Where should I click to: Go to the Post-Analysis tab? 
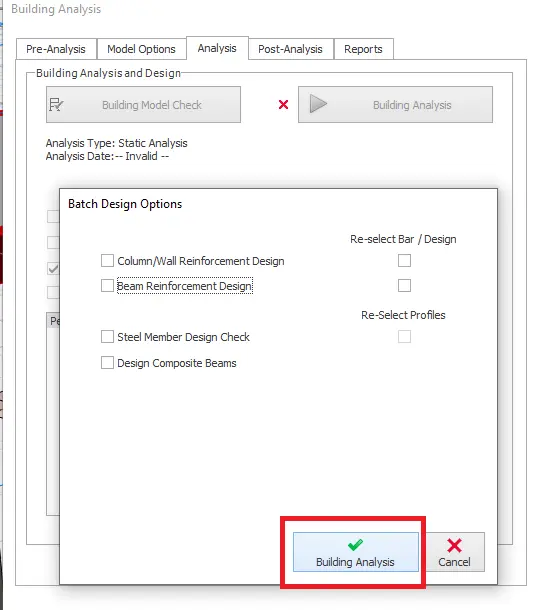click(x=290, y=49)
